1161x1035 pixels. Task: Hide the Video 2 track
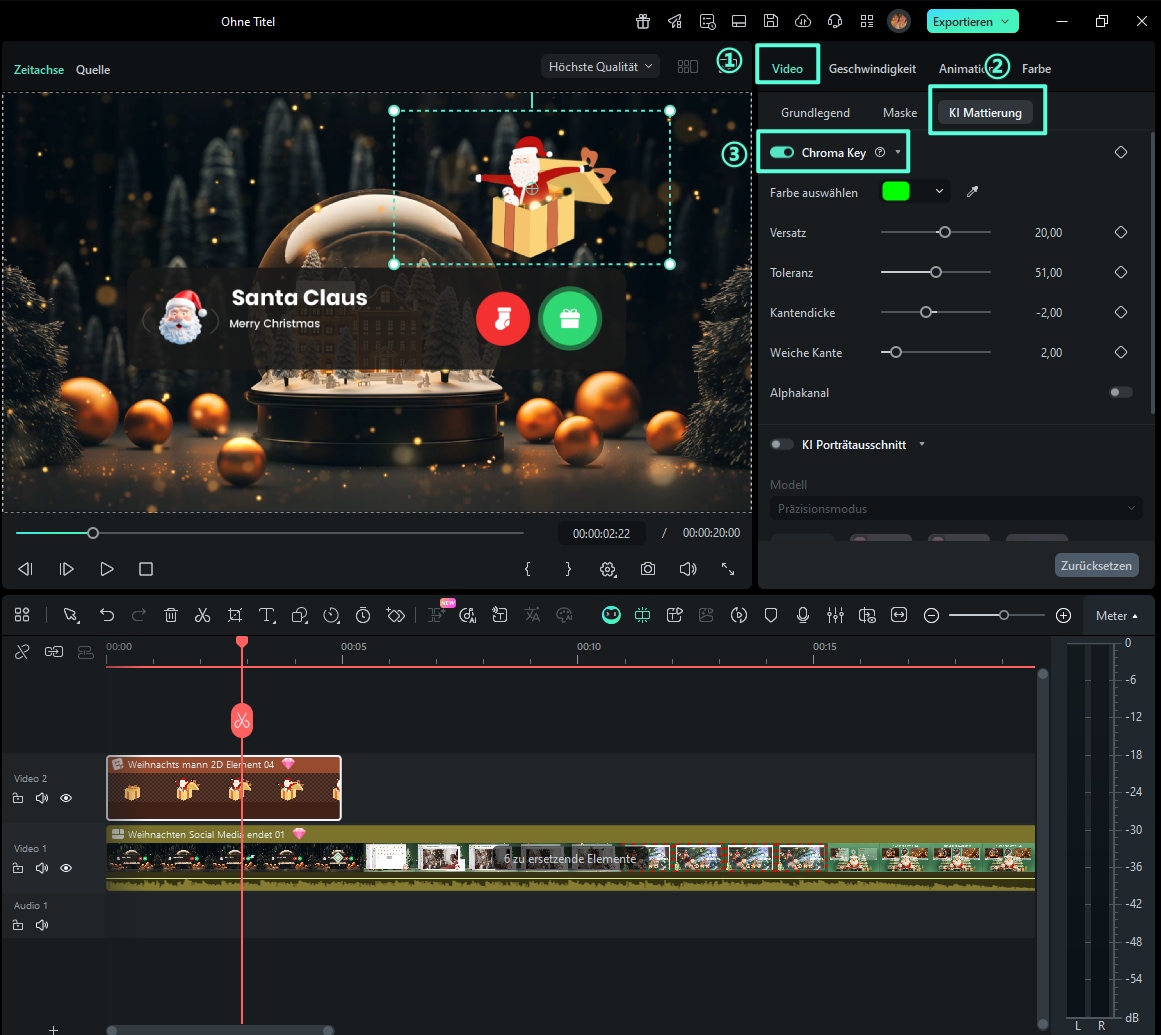[x=66, y=798]
